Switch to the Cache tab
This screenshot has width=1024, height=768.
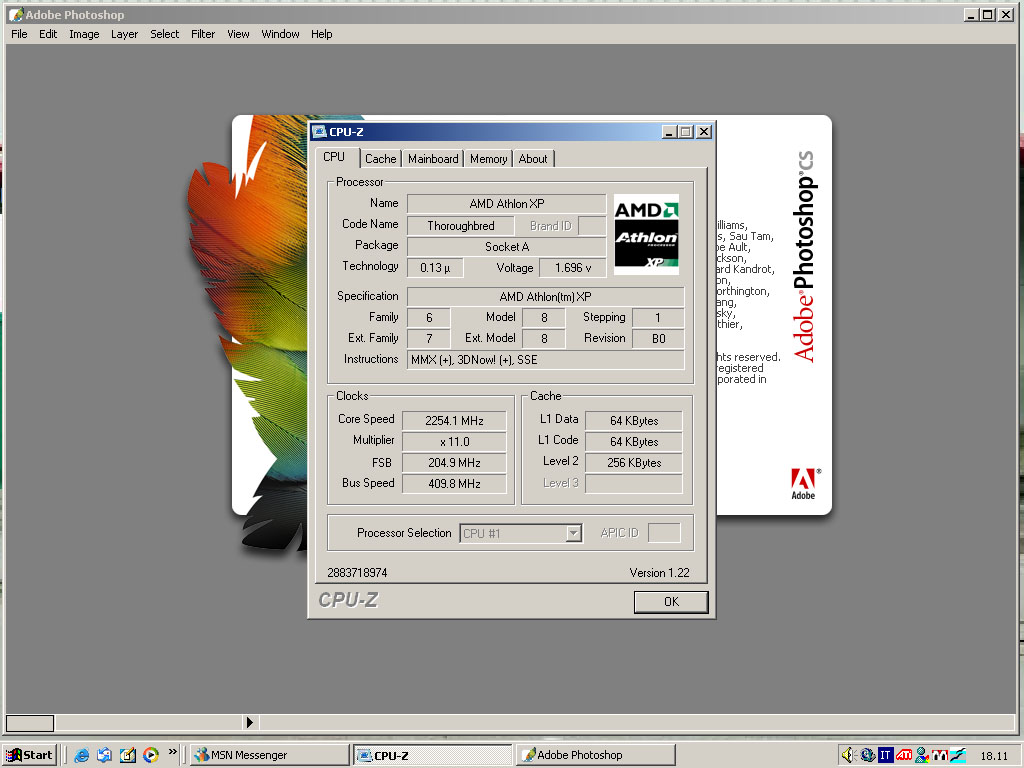[381, 159]
